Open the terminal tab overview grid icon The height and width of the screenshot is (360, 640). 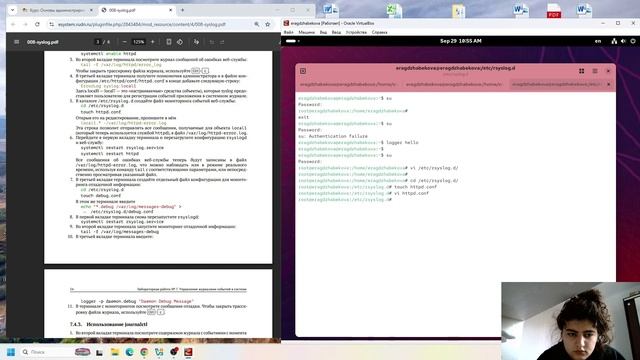tap(582, 71)
